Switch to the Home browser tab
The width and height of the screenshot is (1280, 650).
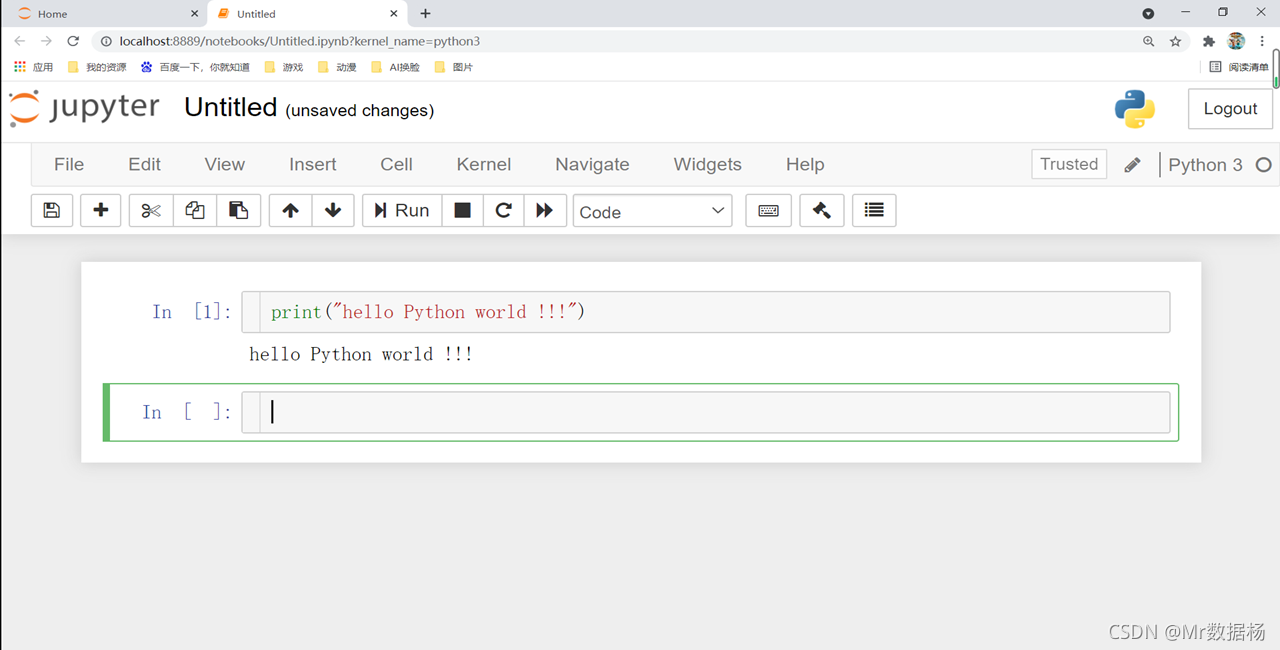[104, 14]
